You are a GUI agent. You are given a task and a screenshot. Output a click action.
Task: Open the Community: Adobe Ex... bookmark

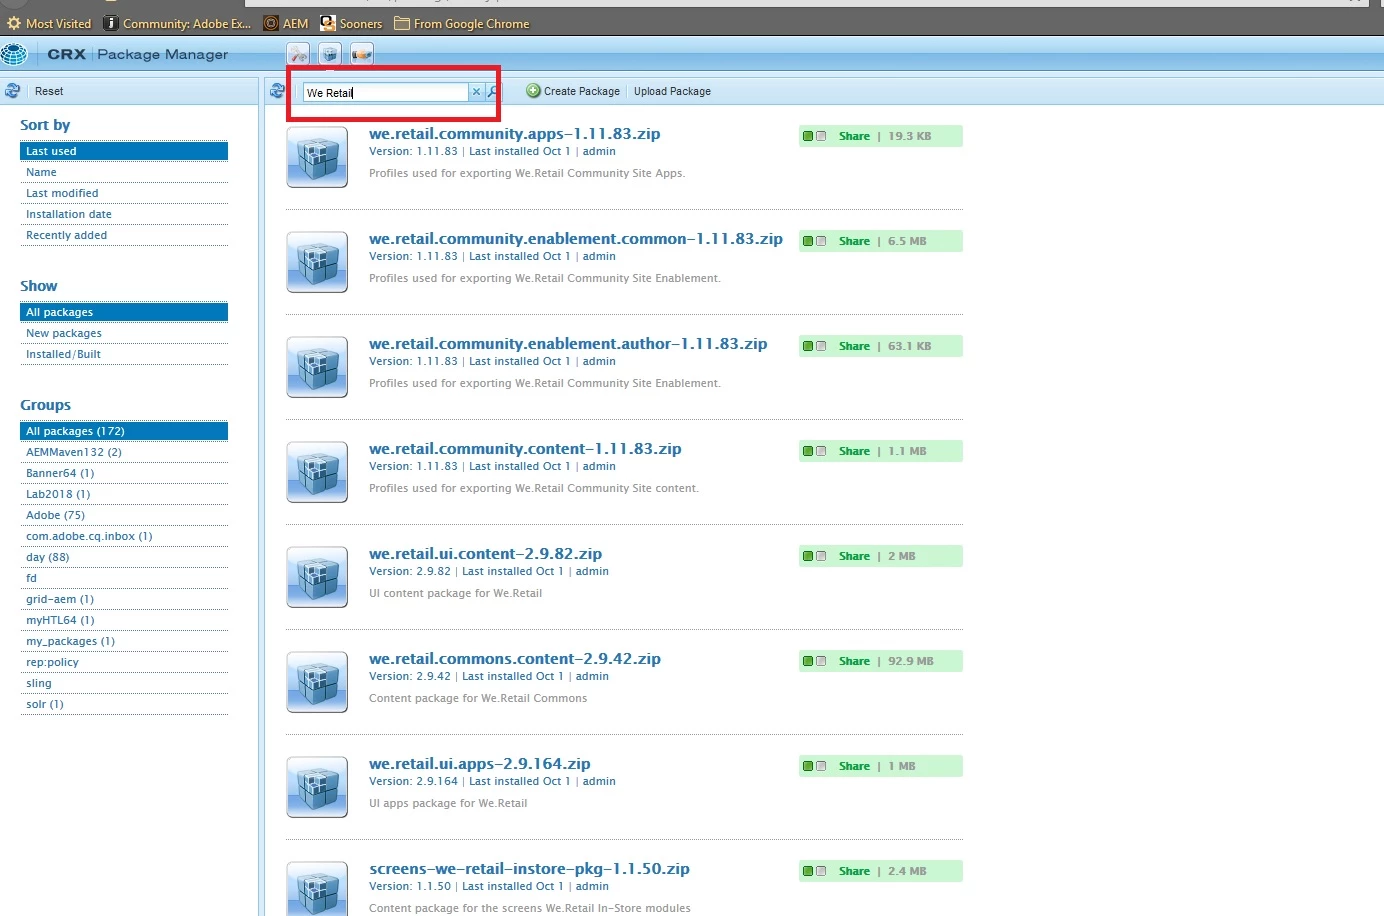pyautogui.click(x=178, y=23)
